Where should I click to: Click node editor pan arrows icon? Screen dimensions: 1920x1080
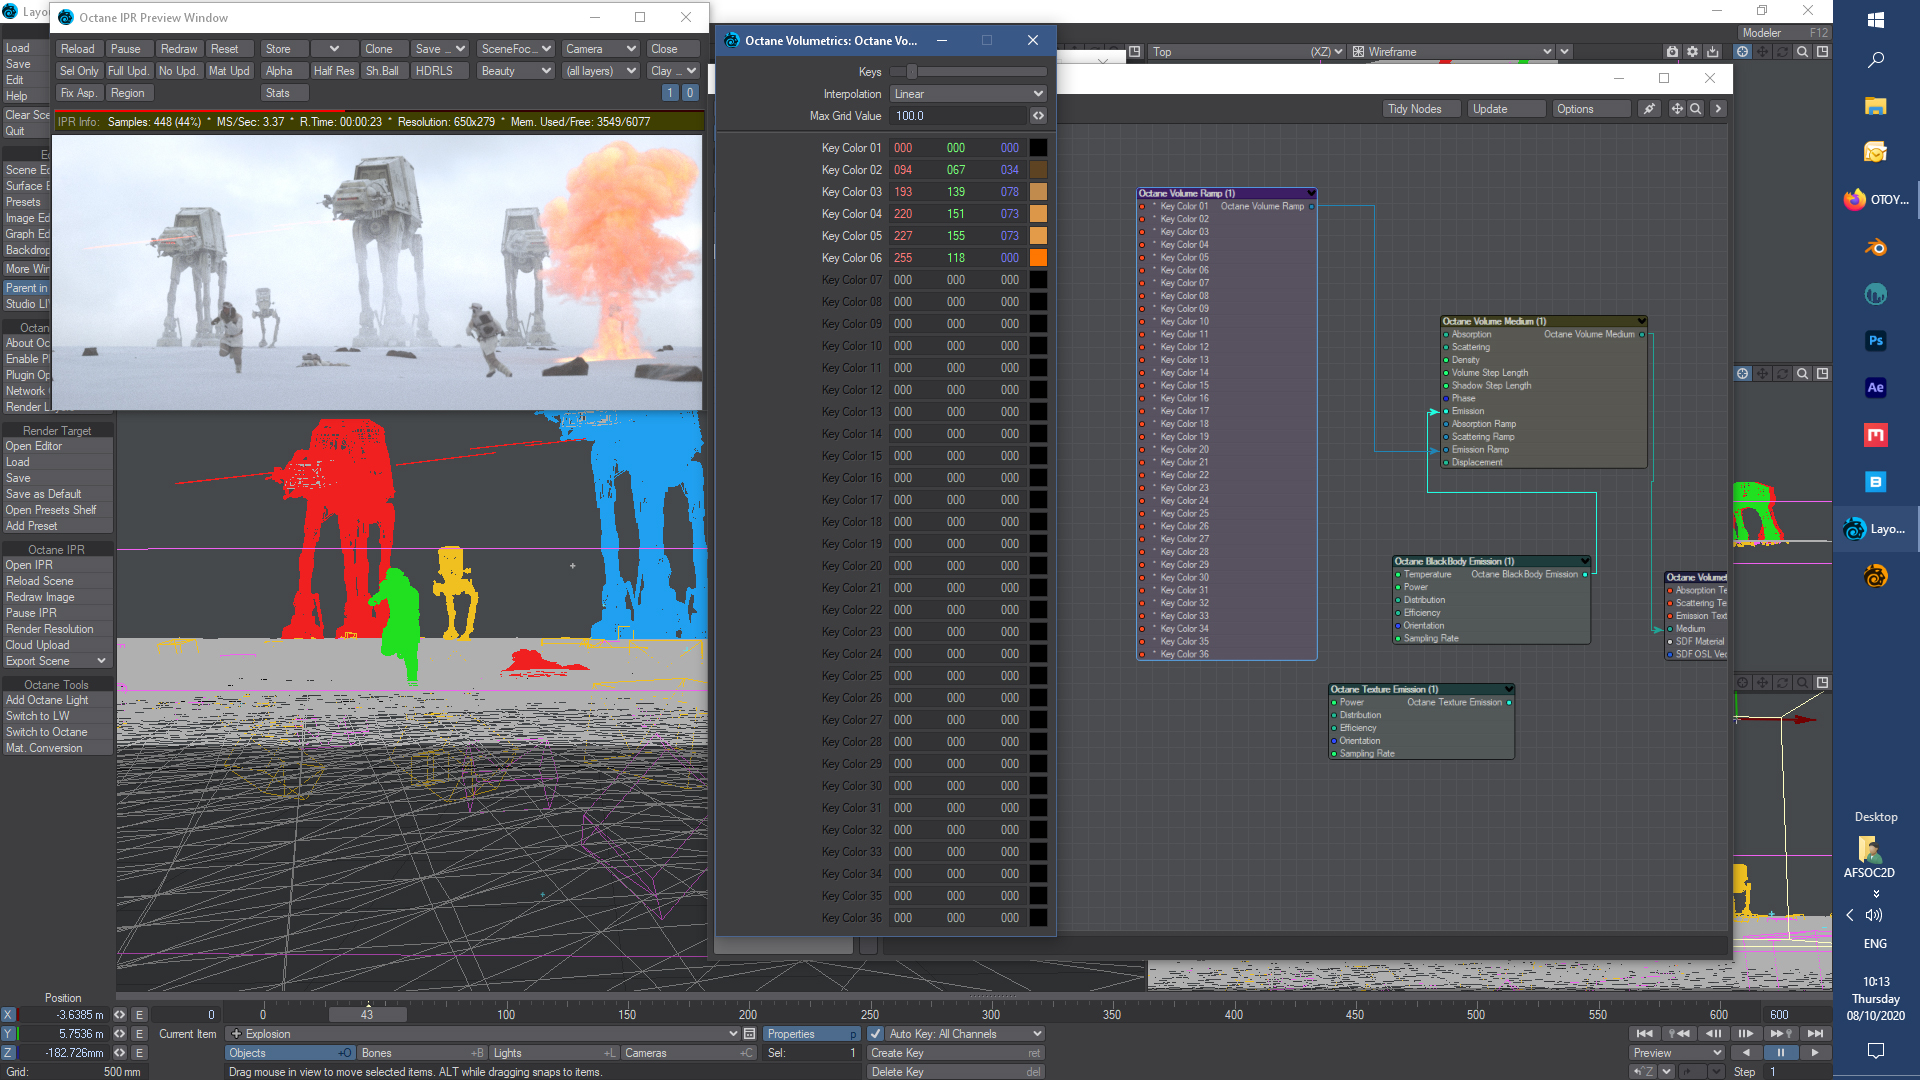[x=1677, y=109]
